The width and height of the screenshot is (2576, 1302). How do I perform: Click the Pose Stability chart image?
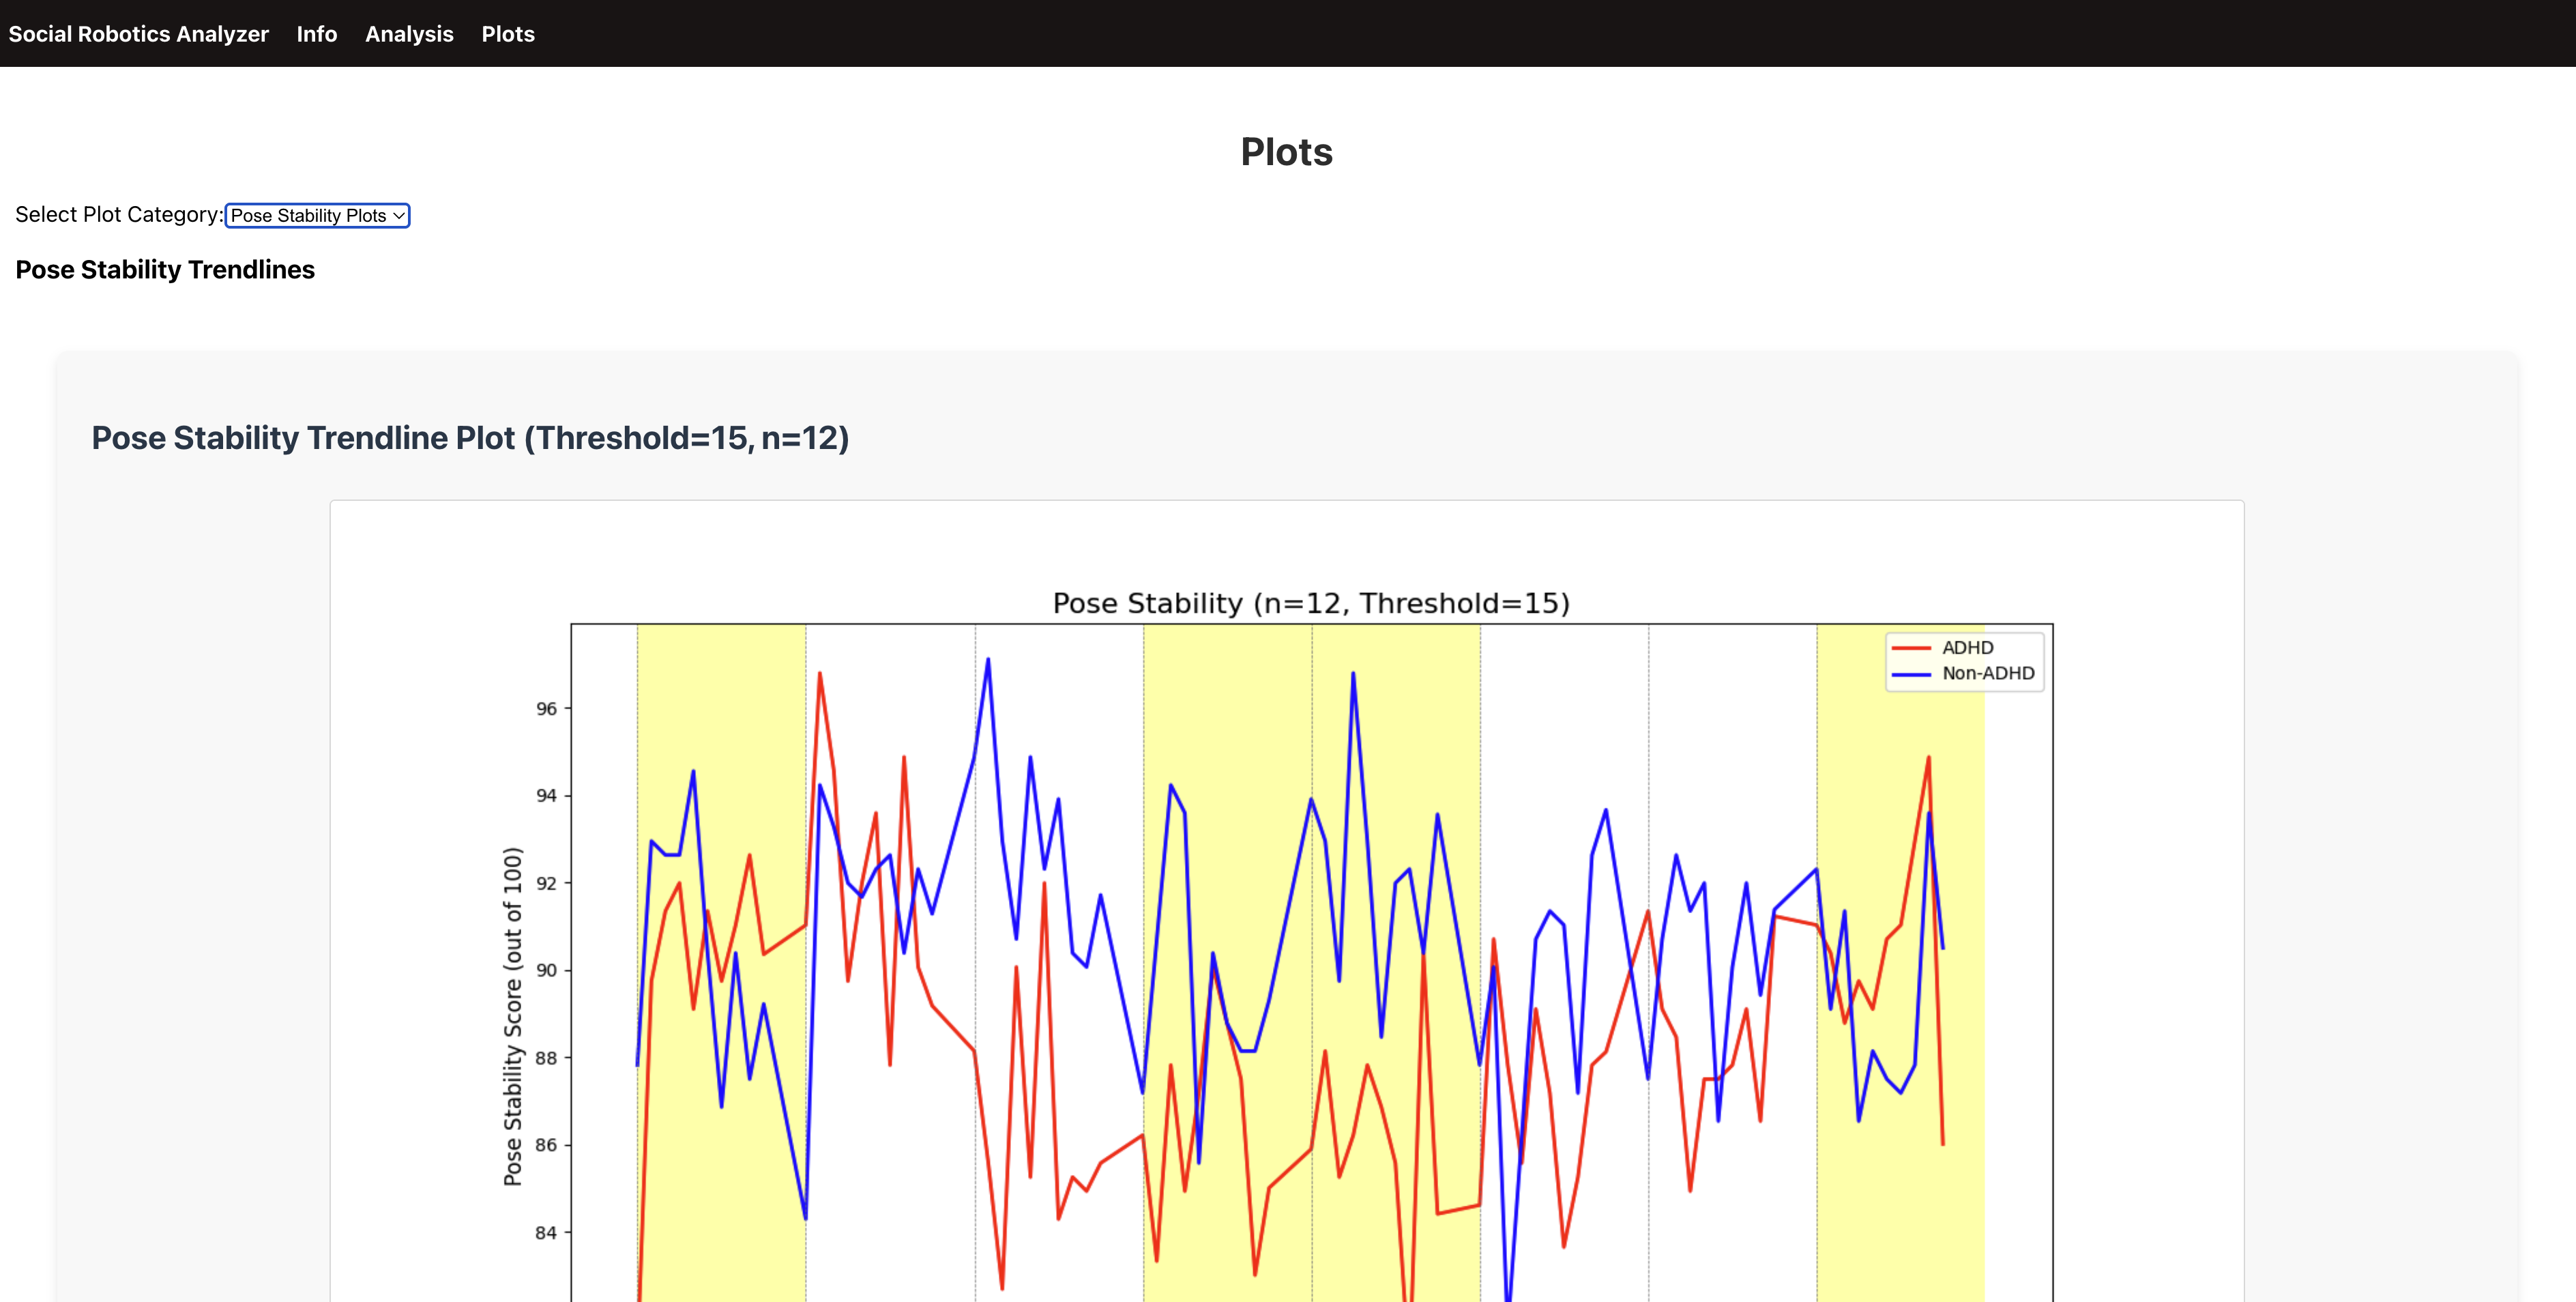coord(1287,901)
